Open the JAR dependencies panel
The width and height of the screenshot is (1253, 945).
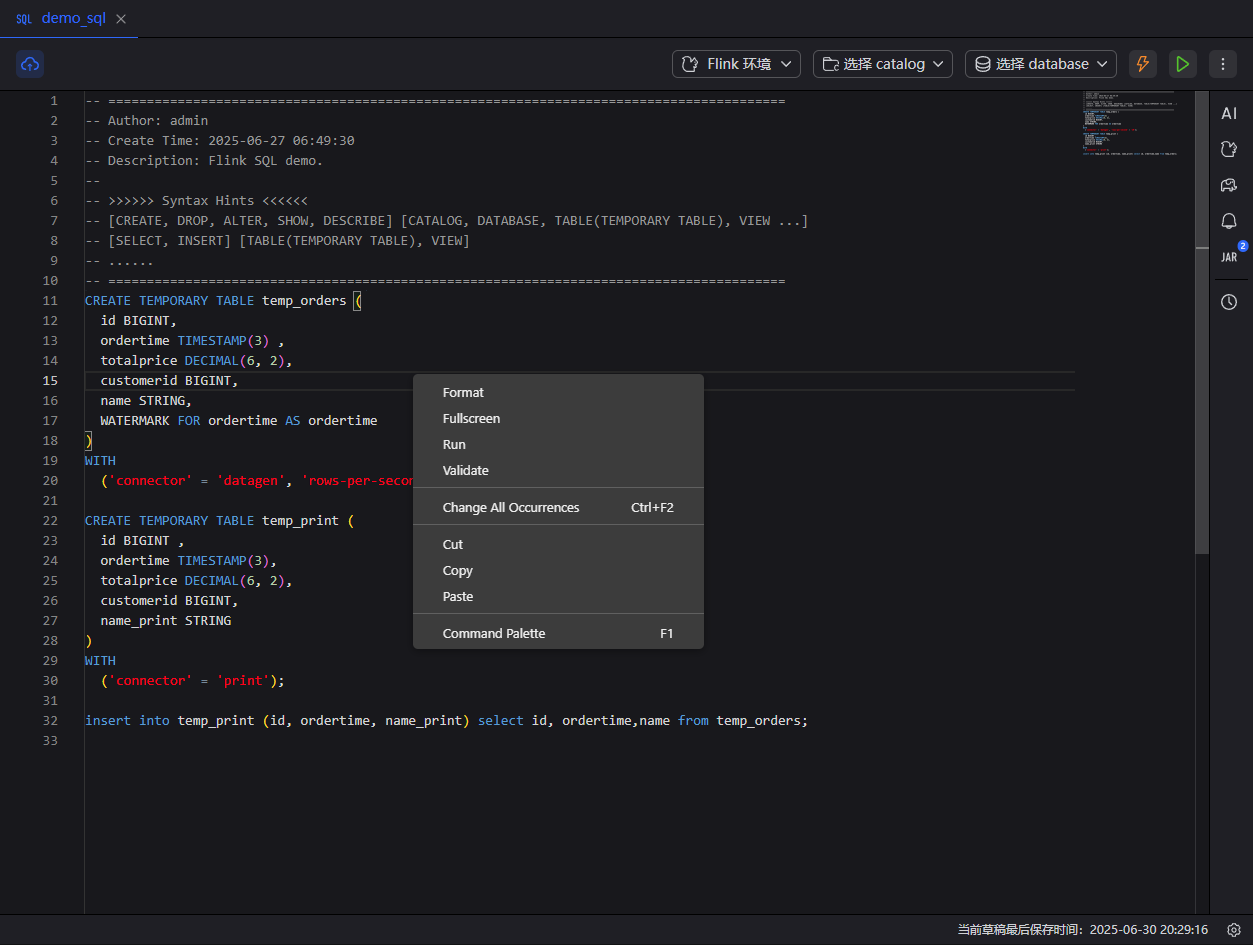click(x=1229, y=257)
